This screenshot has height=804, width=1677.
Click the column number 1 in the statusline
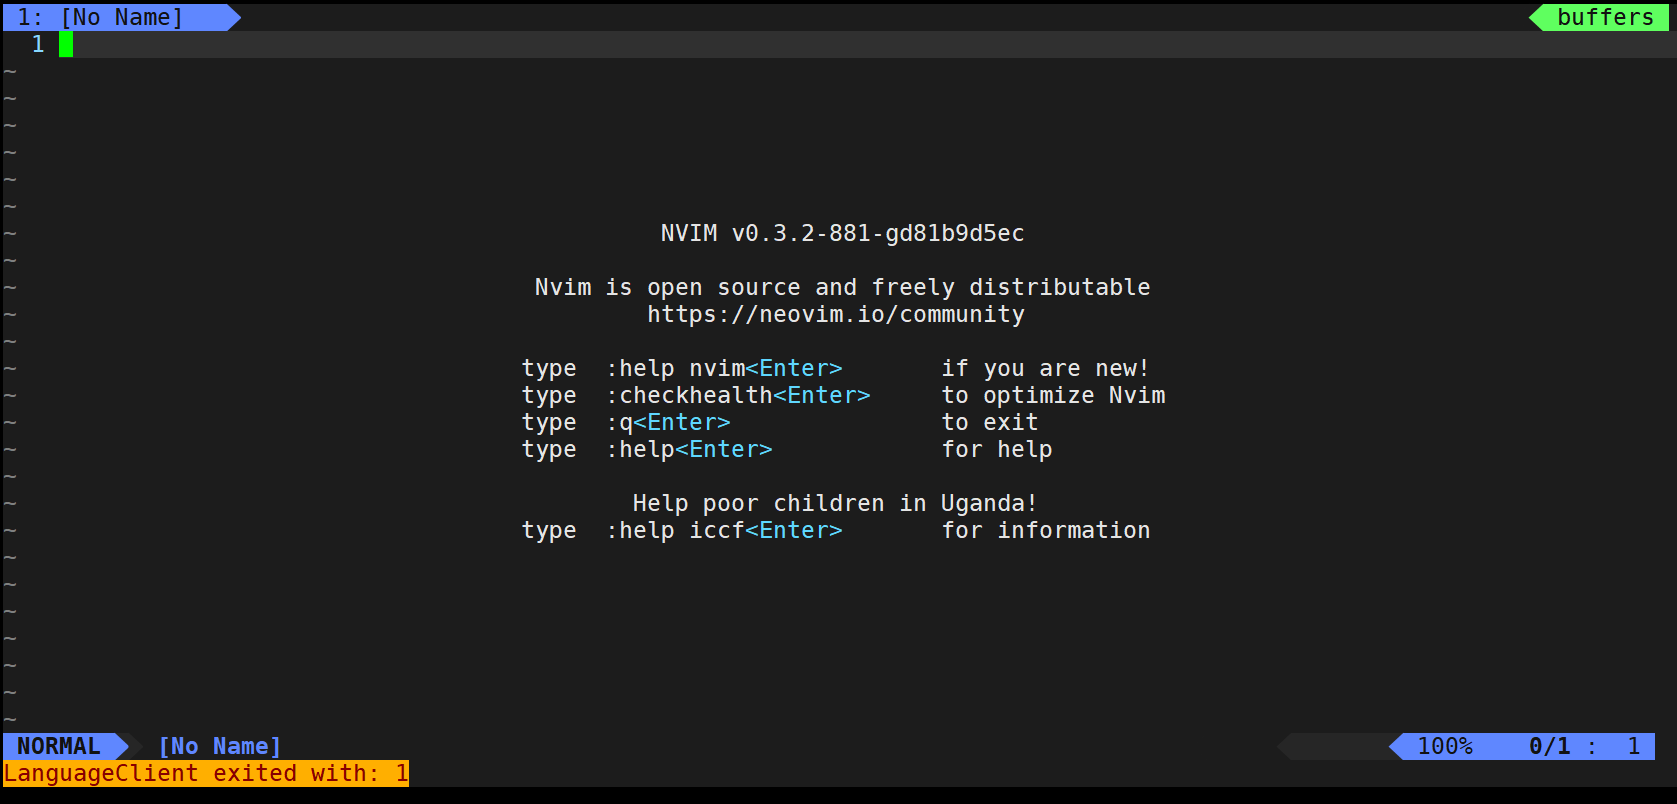(1633, 746)
